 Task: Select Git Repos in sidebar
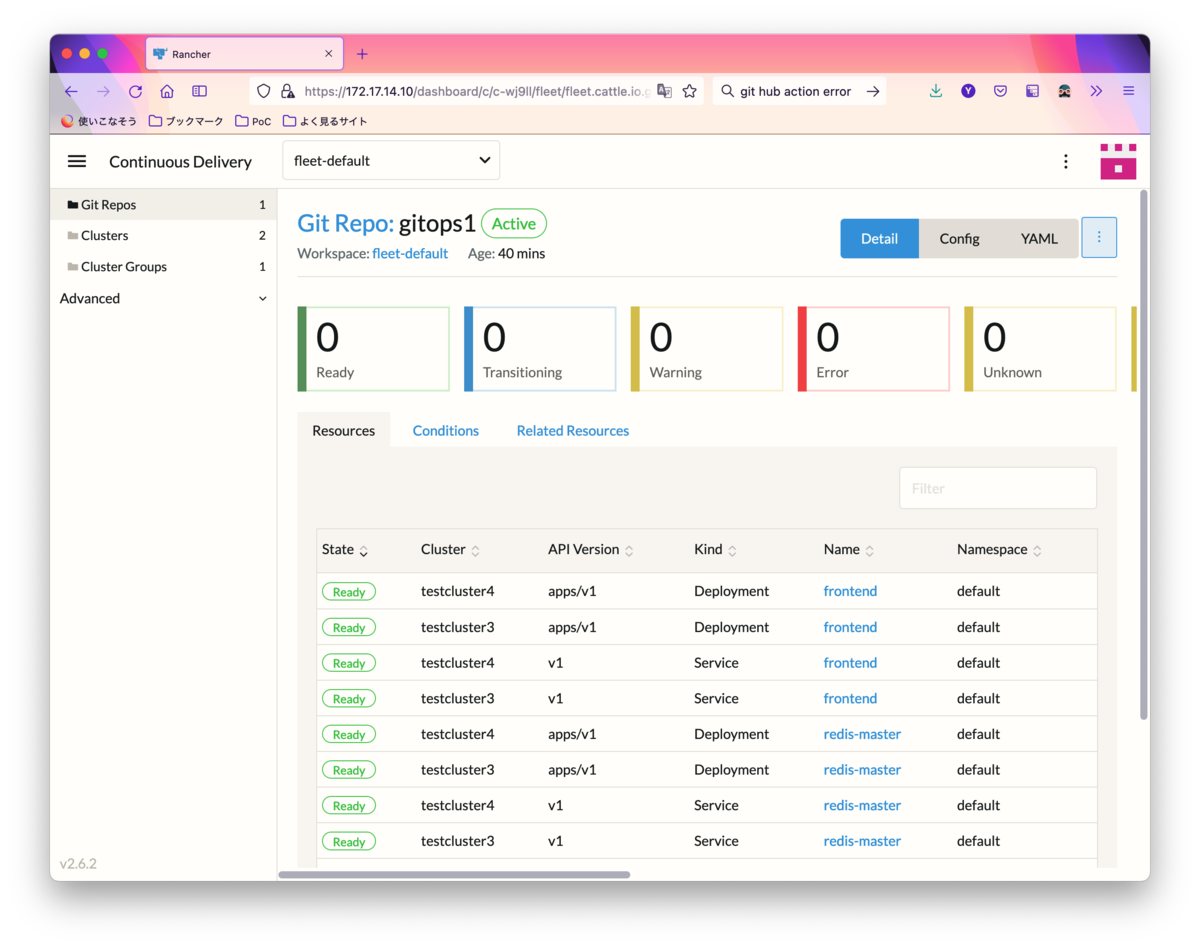tap(163, 204)
